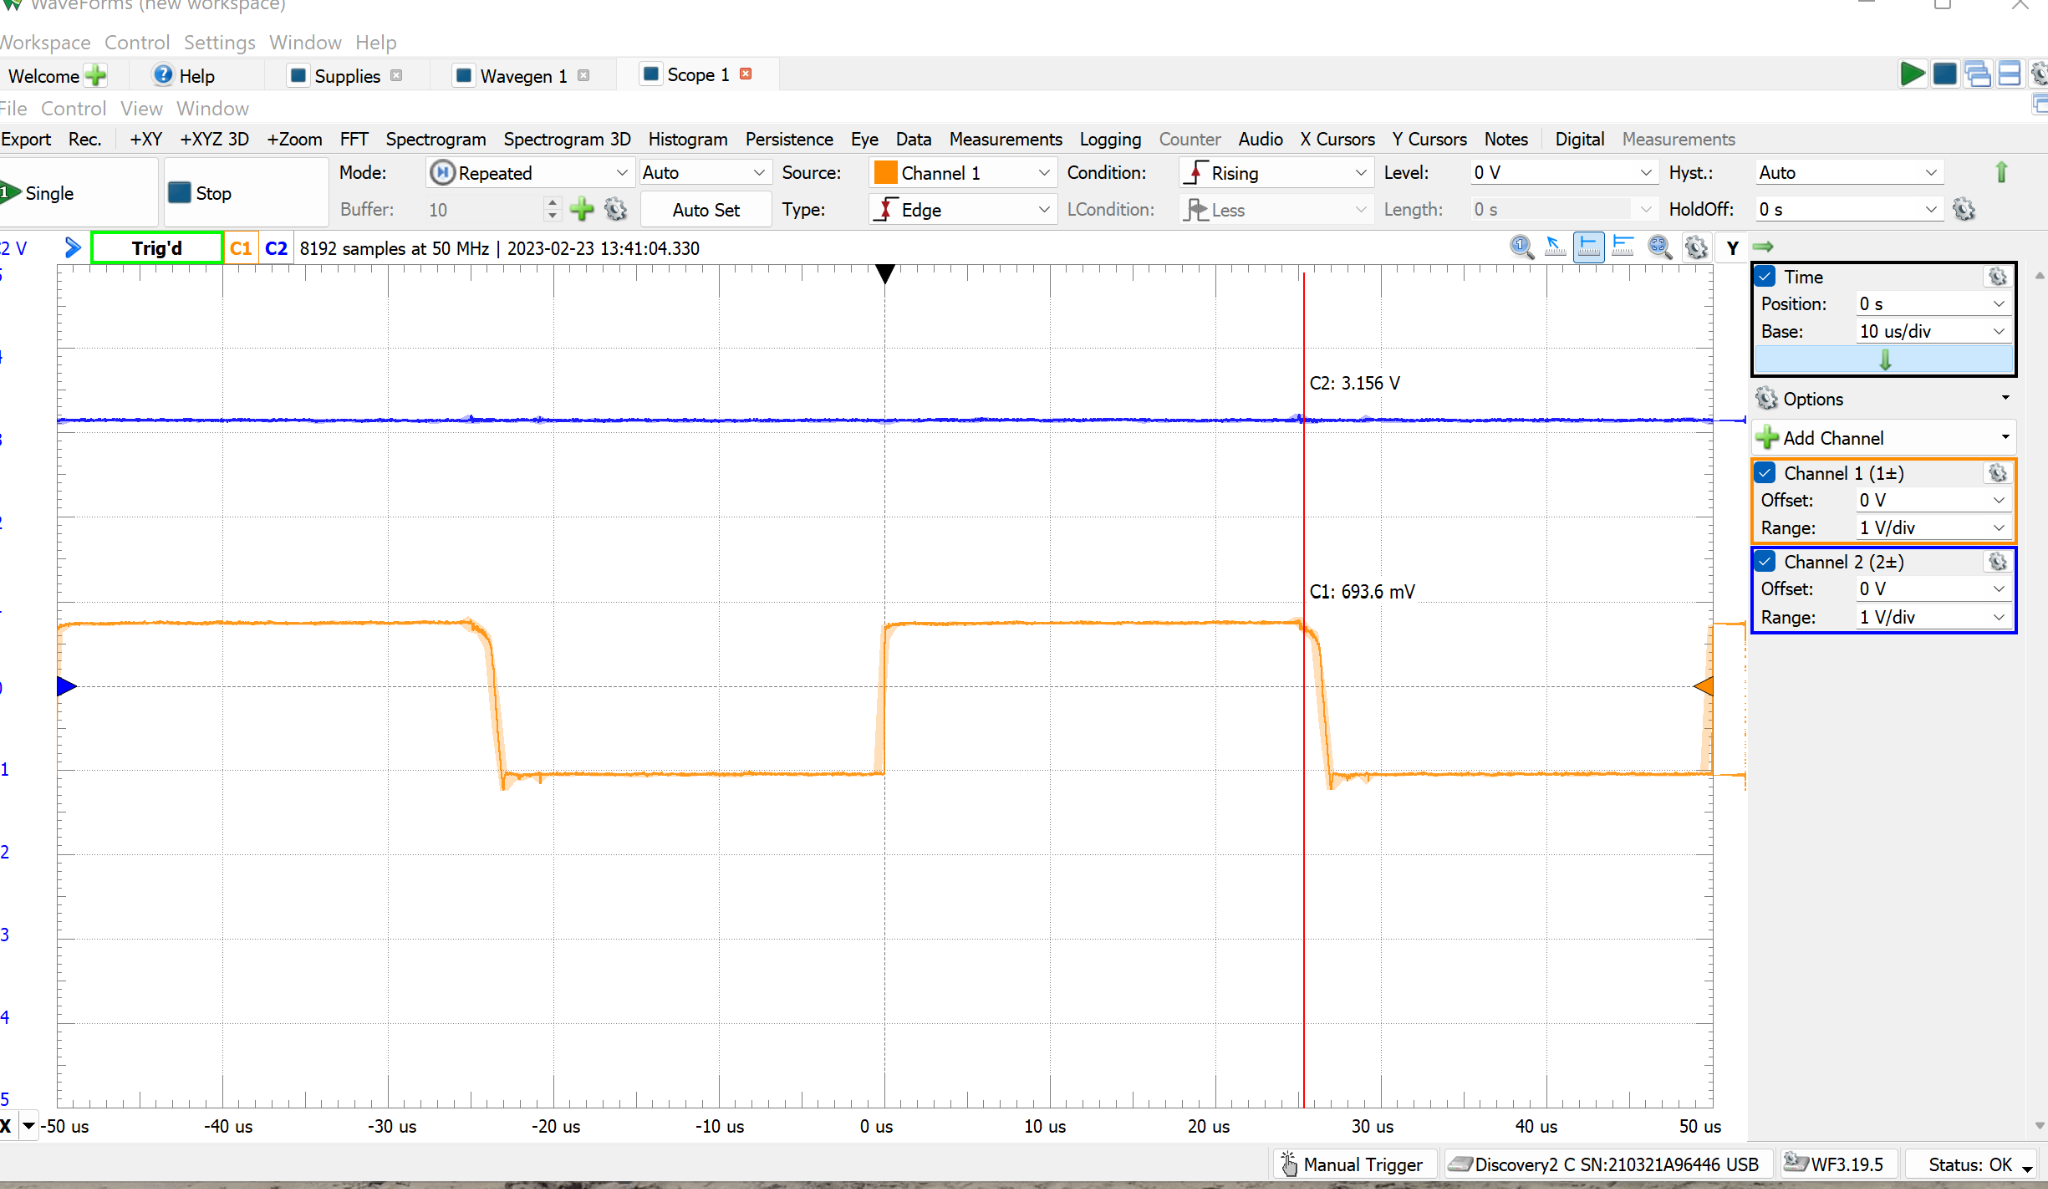This screenshot has width=2048, height=1189.
Task: Click the green plus add buffer icon
Action: click(582, 209)
